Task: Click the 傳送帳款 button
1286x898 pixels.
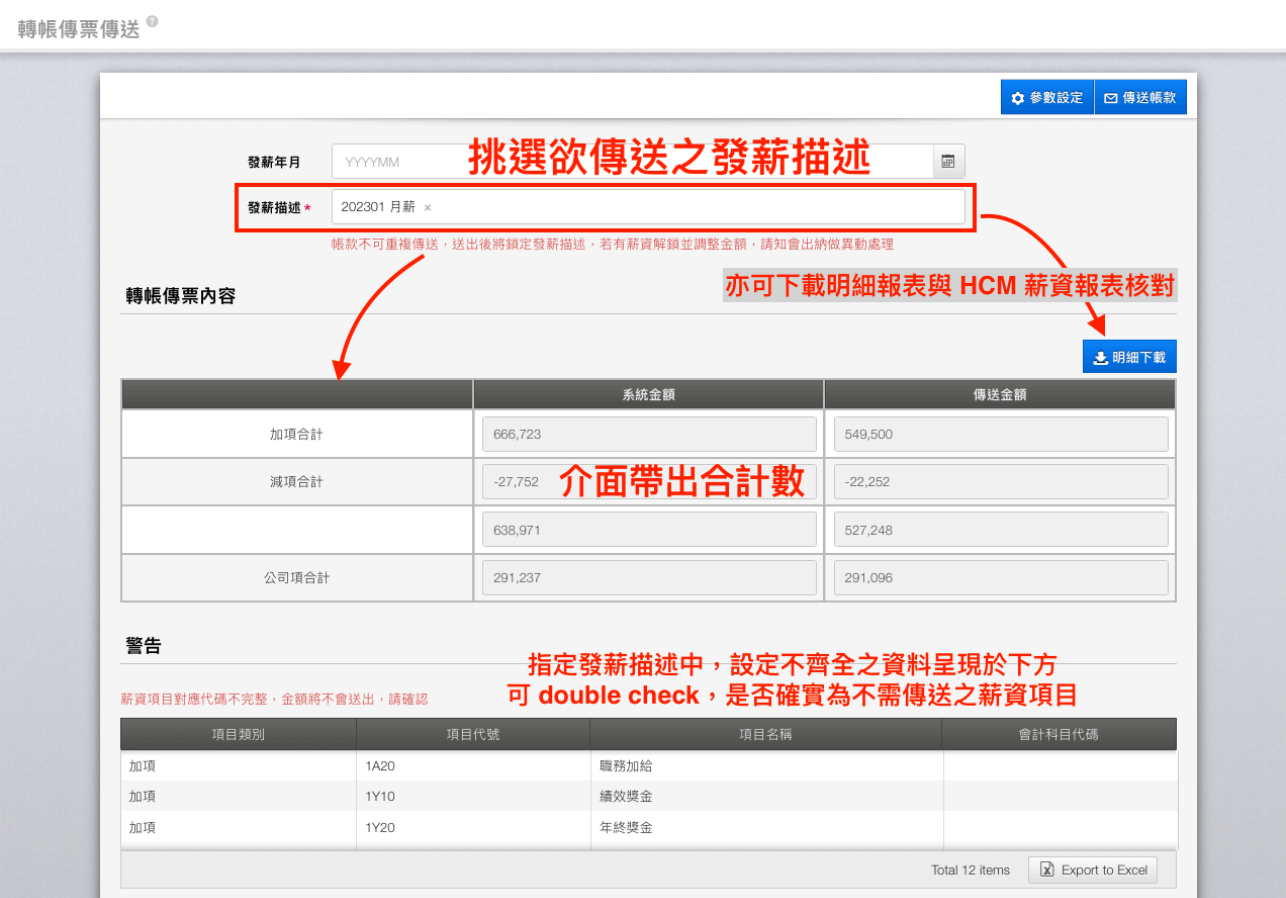Action: (1140, 98)
